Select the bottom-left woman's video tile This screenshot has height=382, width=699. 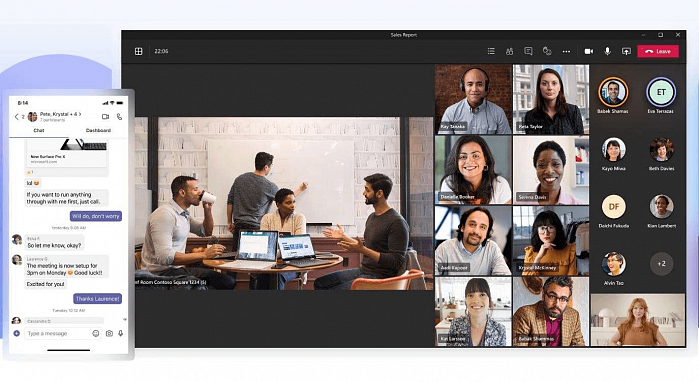coord(473,312)
